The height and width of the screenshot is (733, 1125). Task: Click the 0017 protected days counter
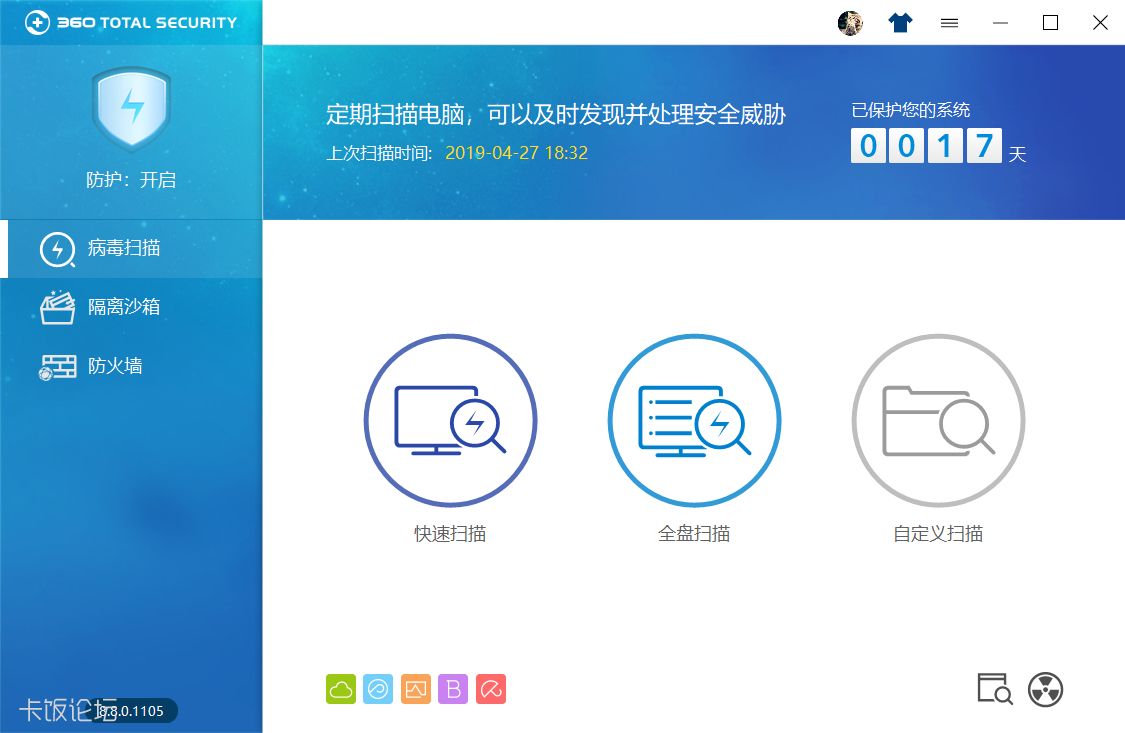(926, 146)
